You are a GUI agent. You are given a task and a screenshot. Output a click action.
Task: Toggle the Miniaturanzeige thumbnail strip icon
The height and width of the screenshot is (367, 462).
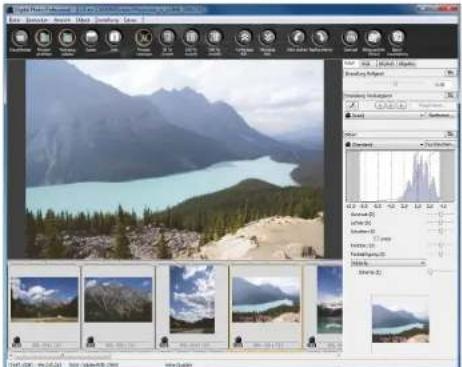pyautogui.click(x=44, y=41)
